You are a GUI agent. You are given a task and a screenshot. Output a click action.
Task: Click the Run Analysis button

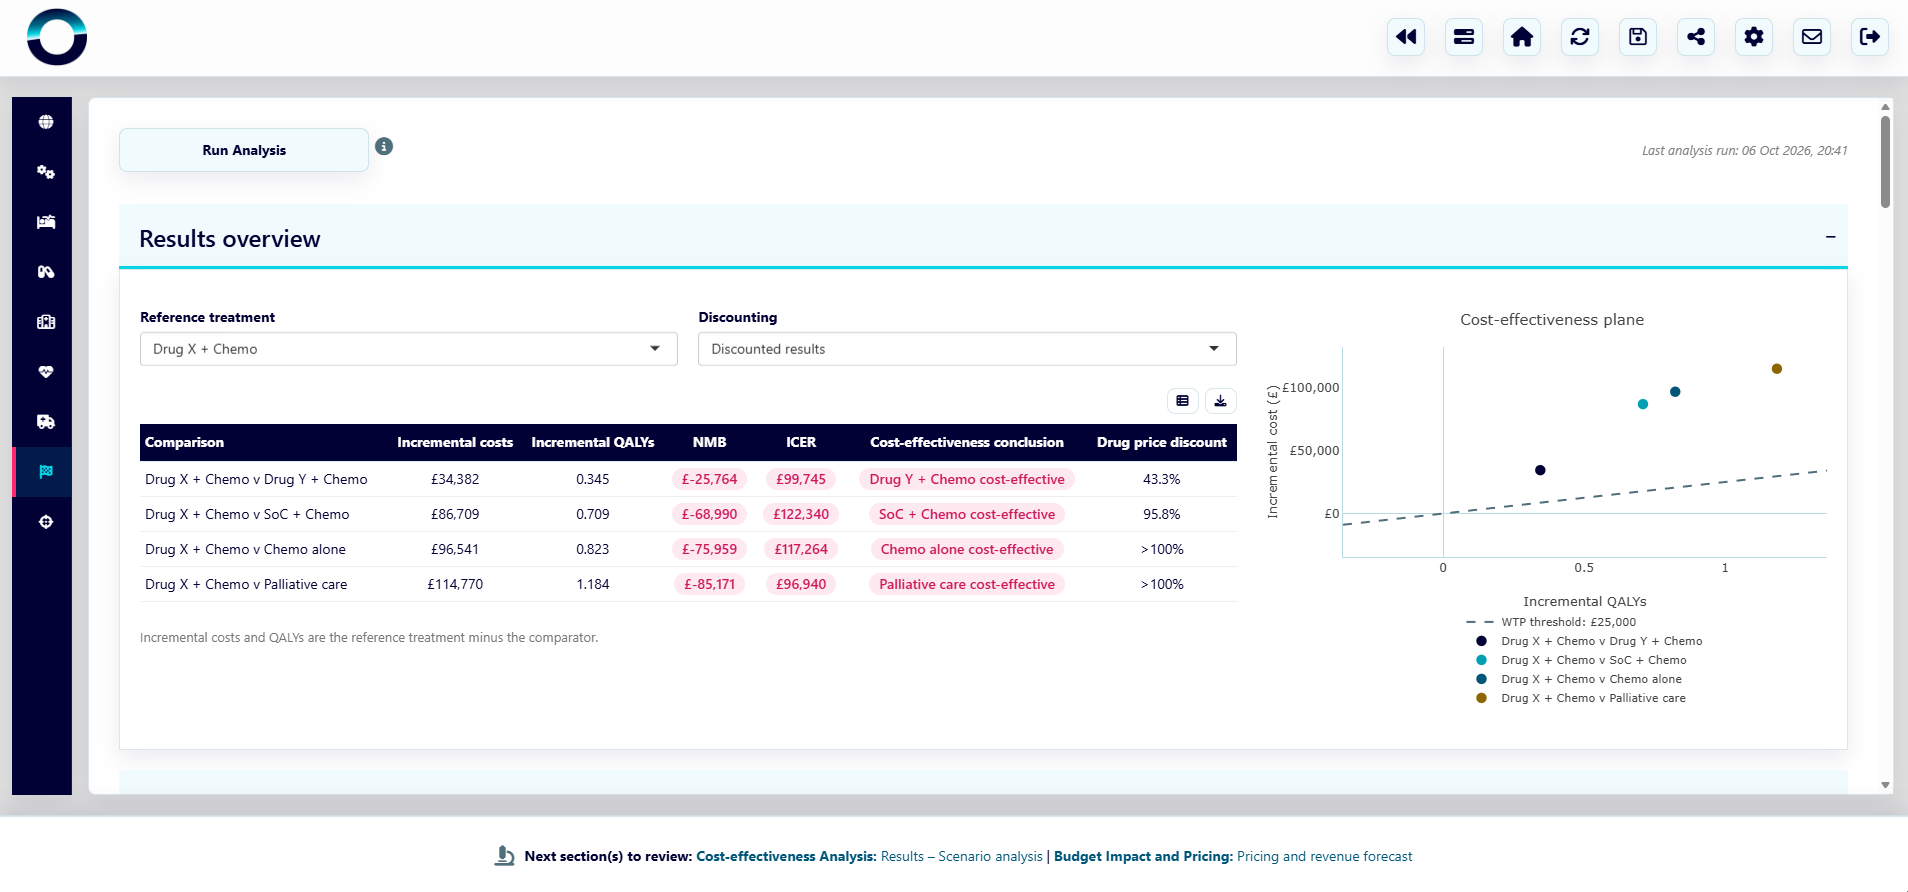coord(244,150)
